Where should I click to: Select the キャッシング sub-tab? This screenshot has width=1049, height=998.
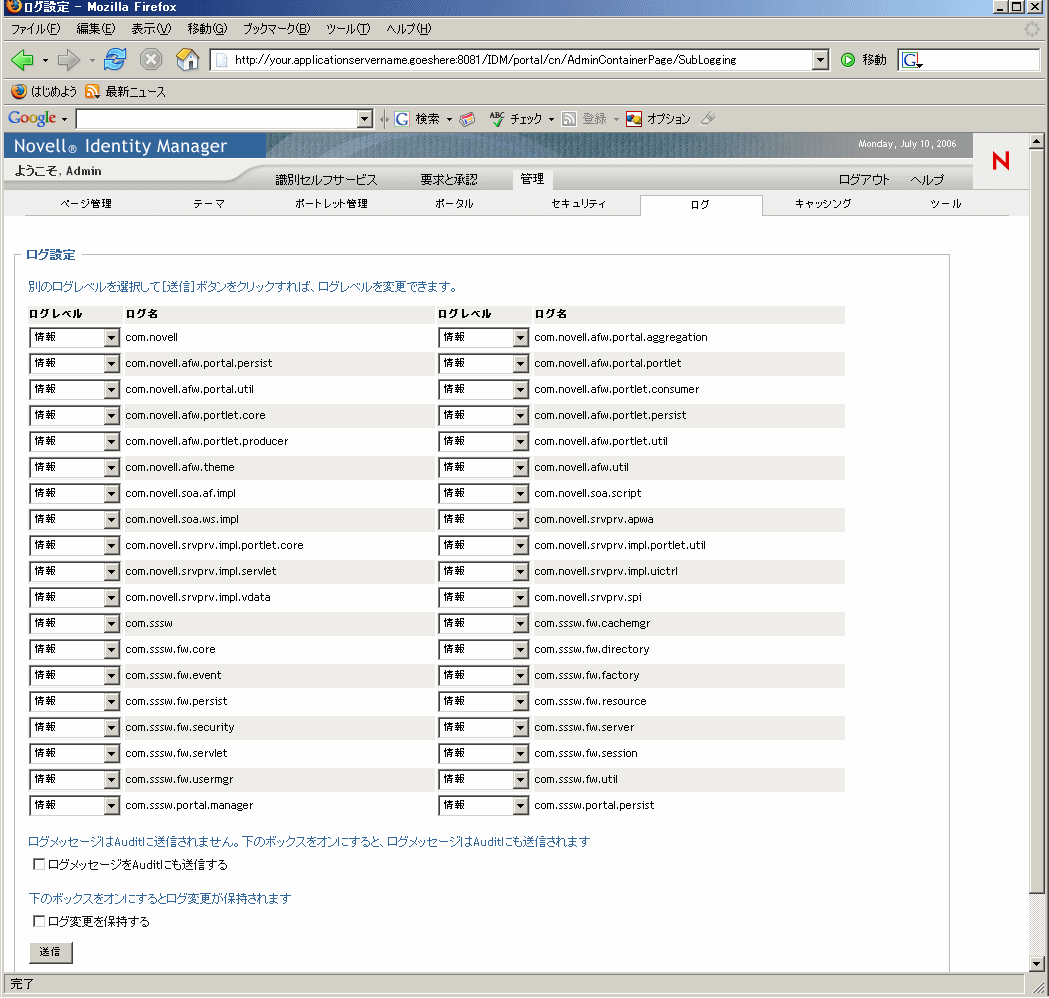click(x=823, y=203)
